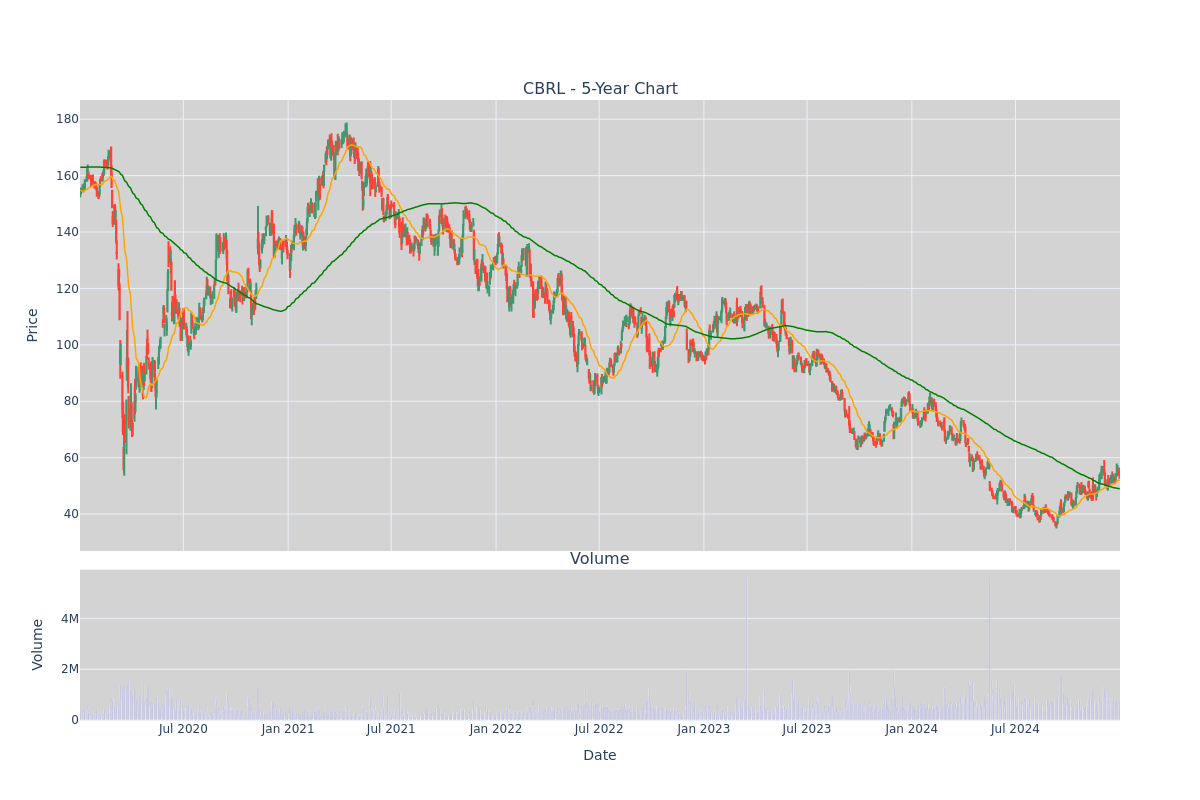Select the "Jan 2024" date tick label
Viewport: 1200px width, 800px height.
pos(912,729)
